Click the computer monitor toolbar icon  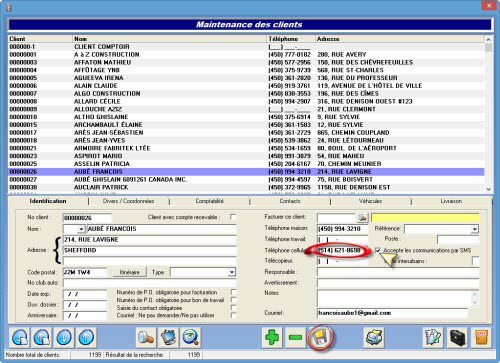pyautogui.click(x=169, y=337)
